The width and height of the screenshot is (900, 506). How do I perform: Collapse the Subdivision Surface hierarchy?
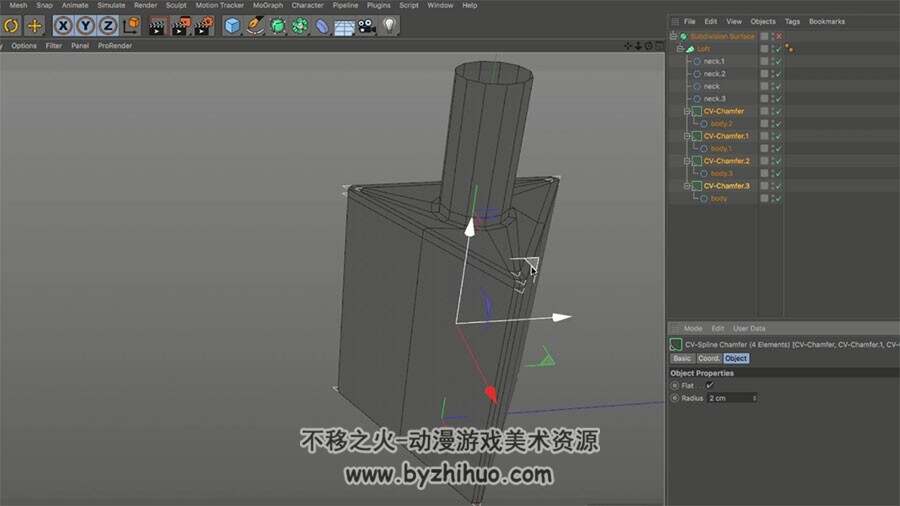673,36
